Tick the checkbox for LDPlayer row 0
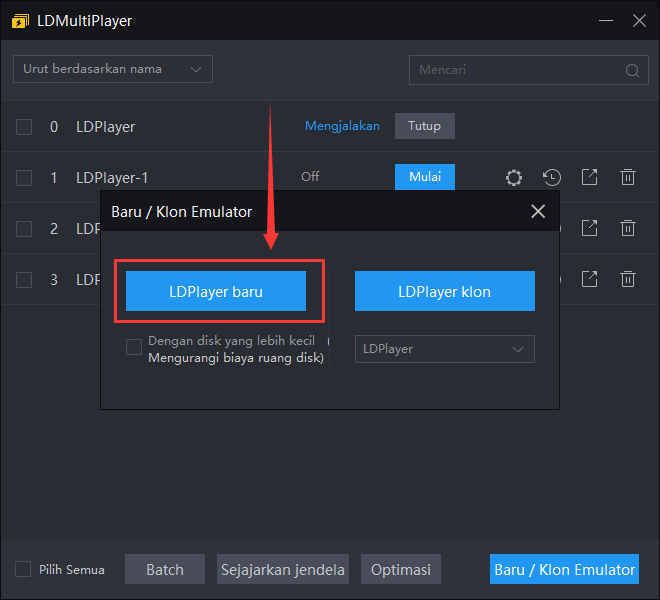The height and width of the screenshot is (600, 660). point(24,127)
